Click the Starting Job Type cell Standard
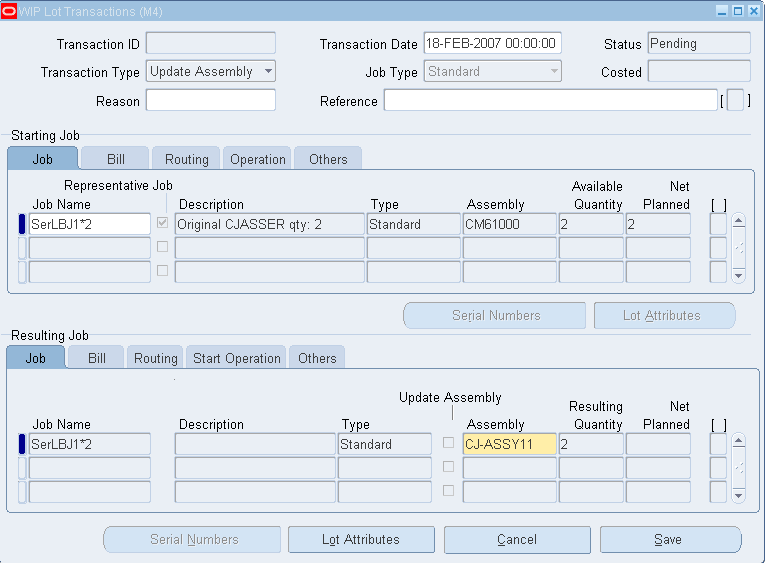 (413, 224)
